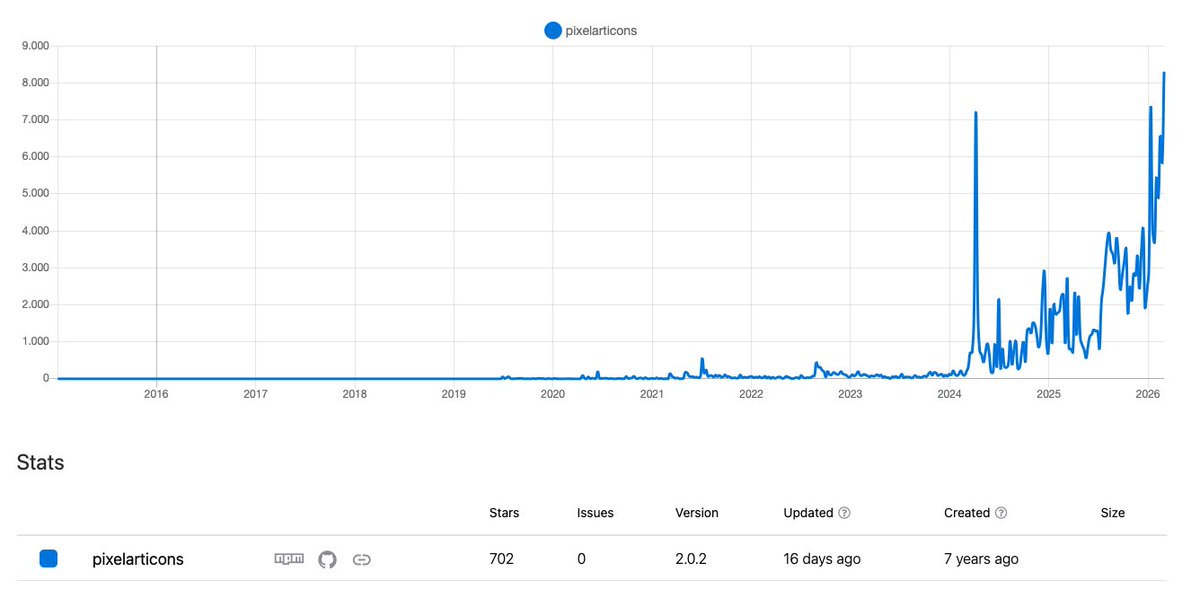Click the '7 years ago' created value
1200x607 pixels.
[981, 559]
